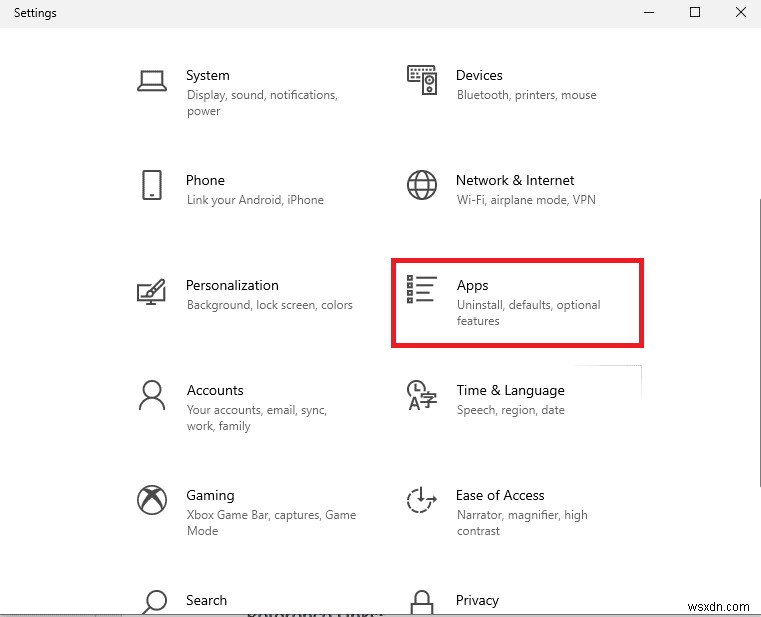Image resolution: width=761 pixels, height=617 pixels.
Task: Click "Background, lock screen, colors" text
Action: coord(270,305)
